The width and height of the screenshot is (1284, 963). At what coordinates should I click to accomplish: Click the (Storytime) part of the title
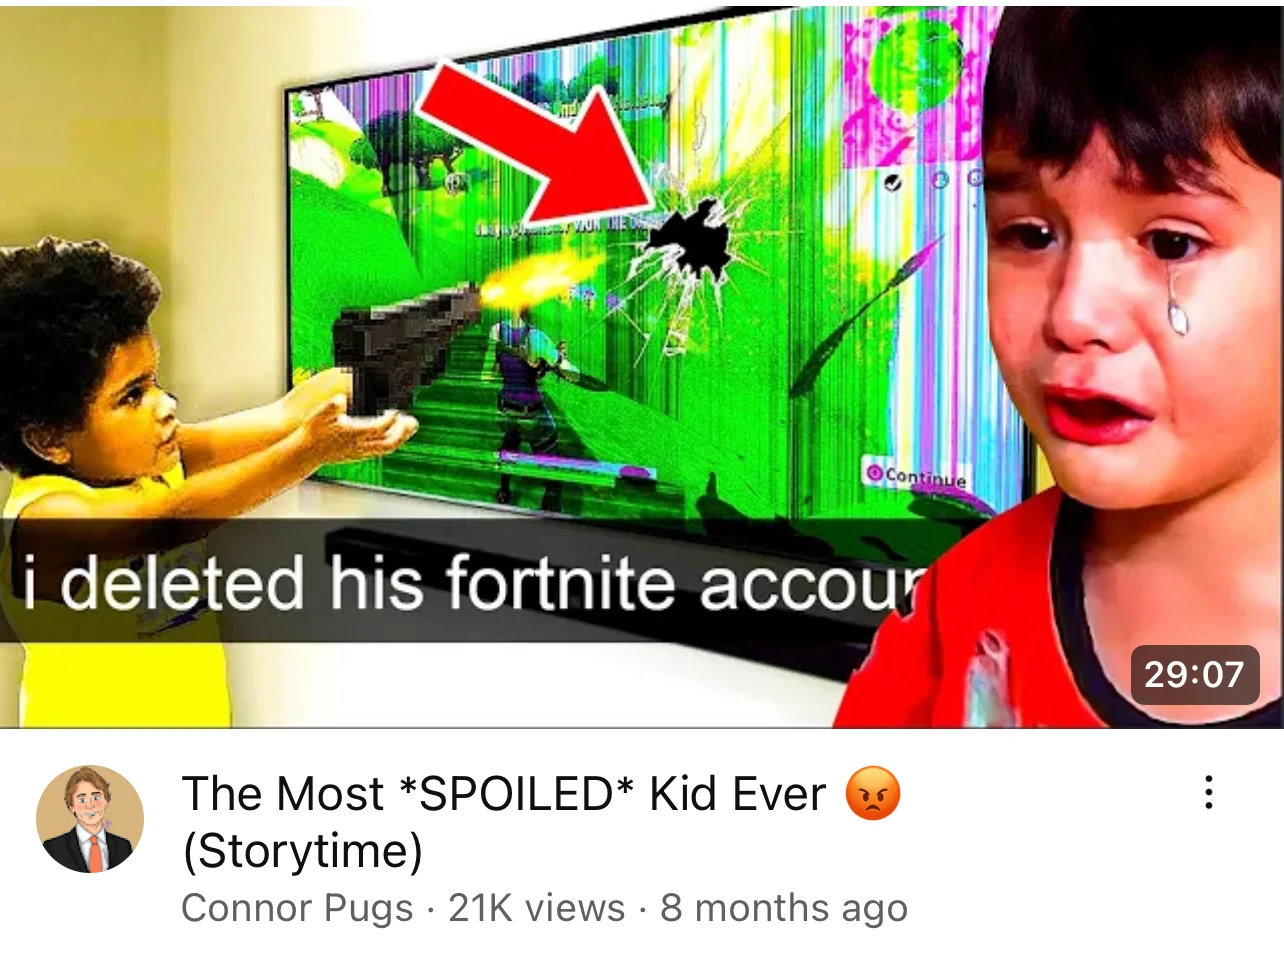pos(303,851)
